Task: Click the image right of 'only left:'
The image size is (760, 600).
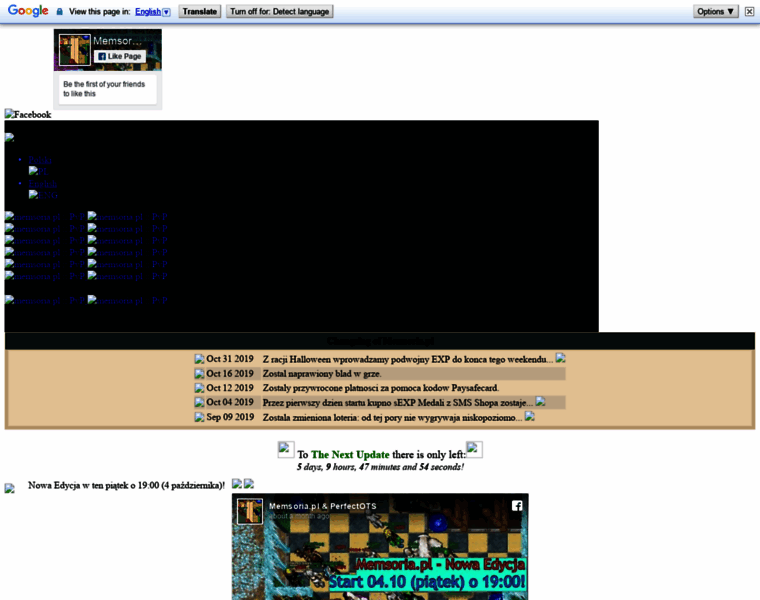Action: 474,449
